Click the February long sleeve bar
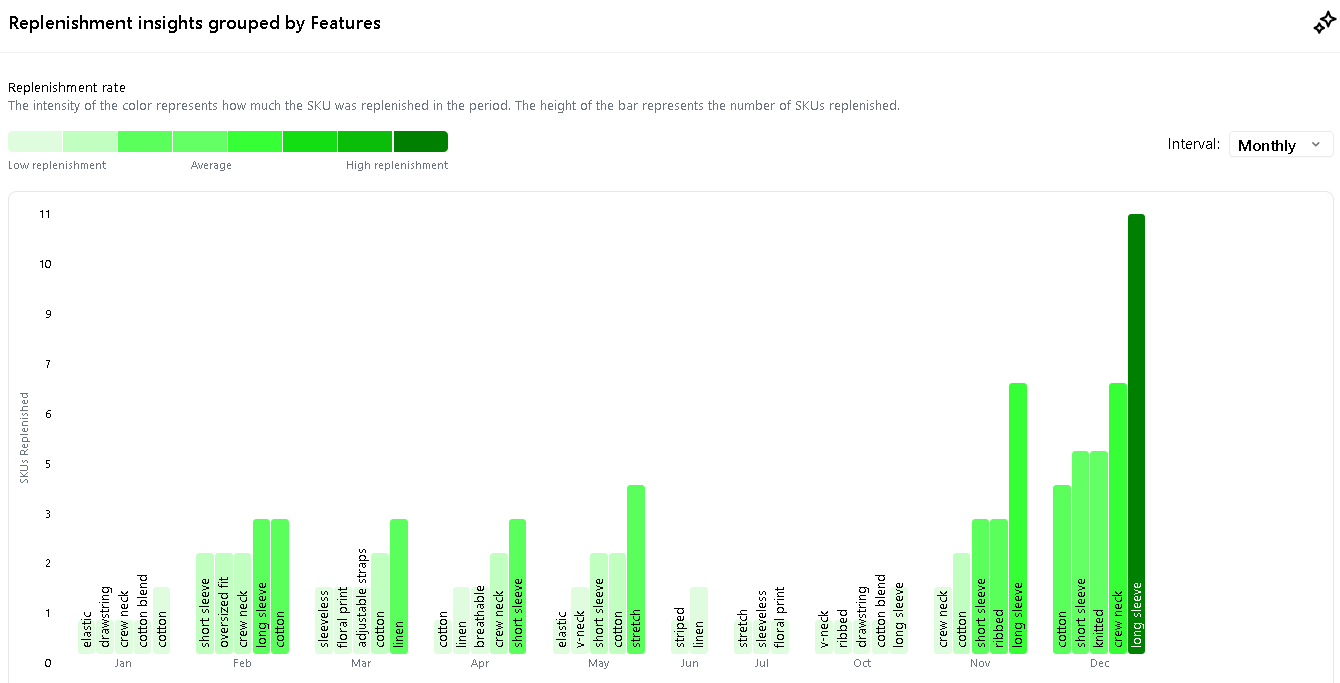Viewport: 1340px width, 683px height. click(x=261, y=585)
